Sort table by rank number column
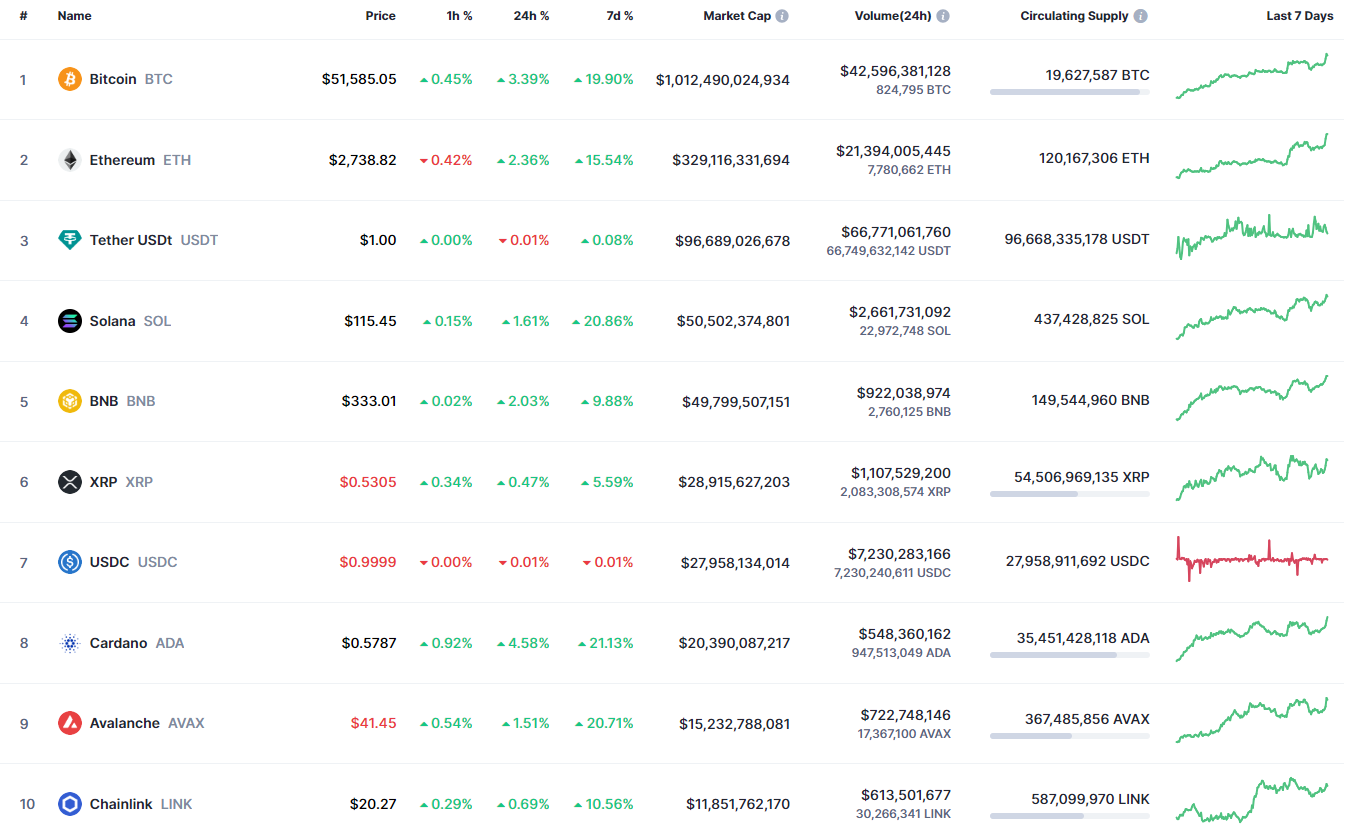Viewport: 1359px width, 830px height. coord(23,16)
